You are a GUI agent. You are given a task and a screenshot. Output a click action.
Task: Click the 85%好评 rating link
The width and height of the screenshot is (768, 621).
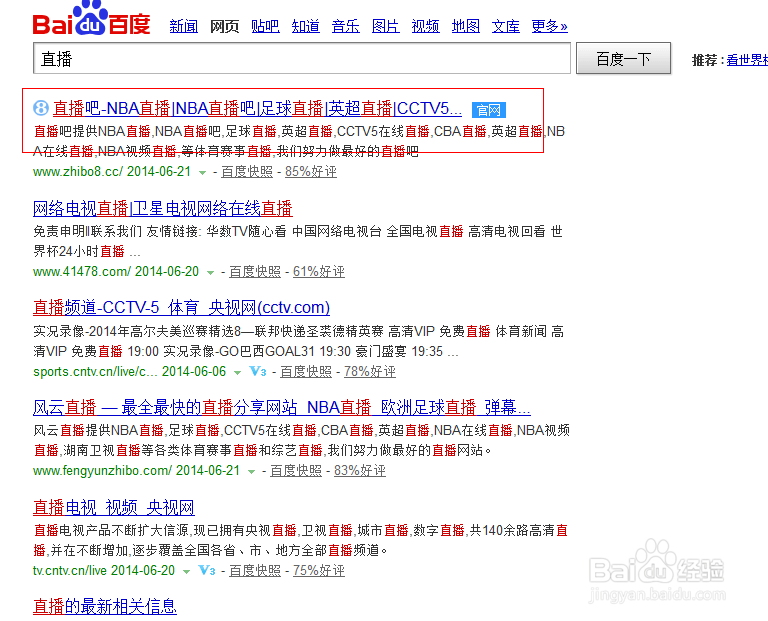[311, 172]
